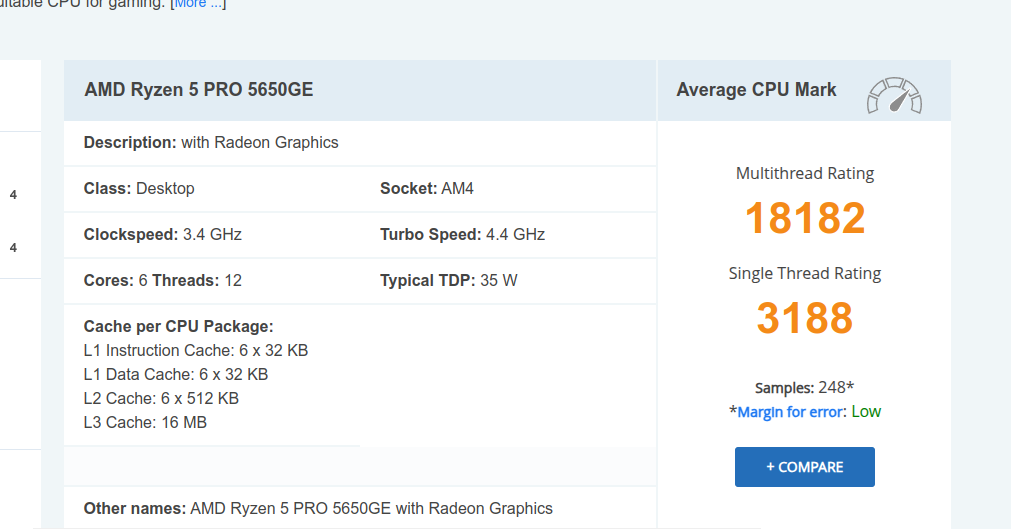Click the Class: Desktop entry
The image size is (1011, 529).
click(x=139, y=189)
